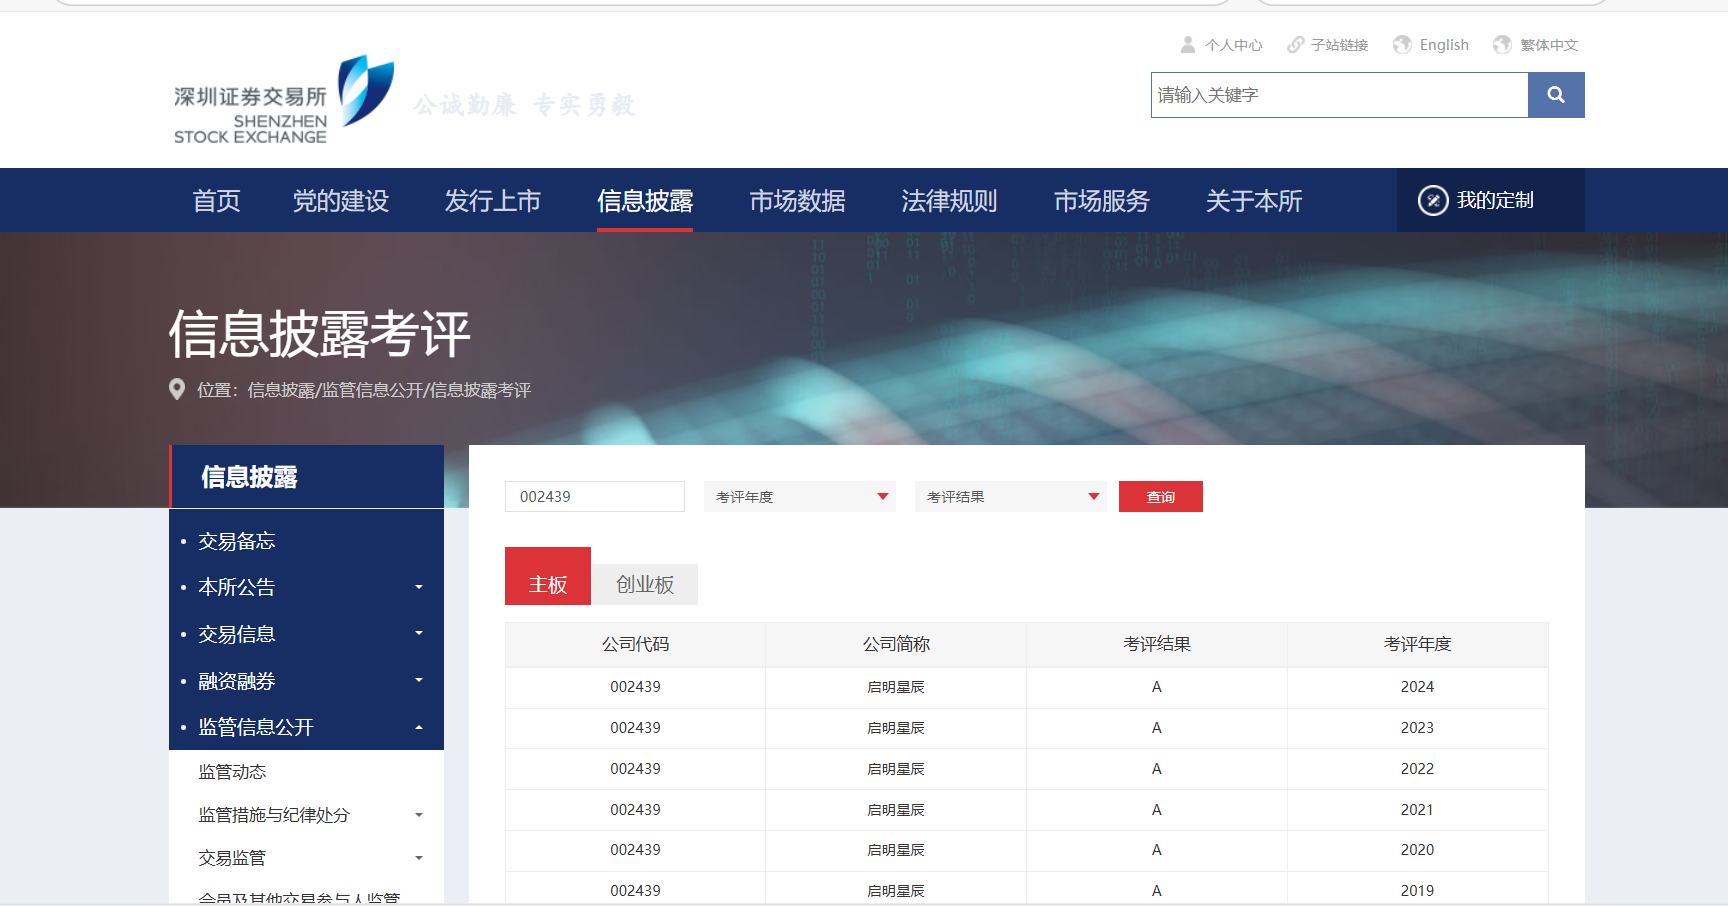Click the 子站链接 chain link icon

click(1295, 45)
